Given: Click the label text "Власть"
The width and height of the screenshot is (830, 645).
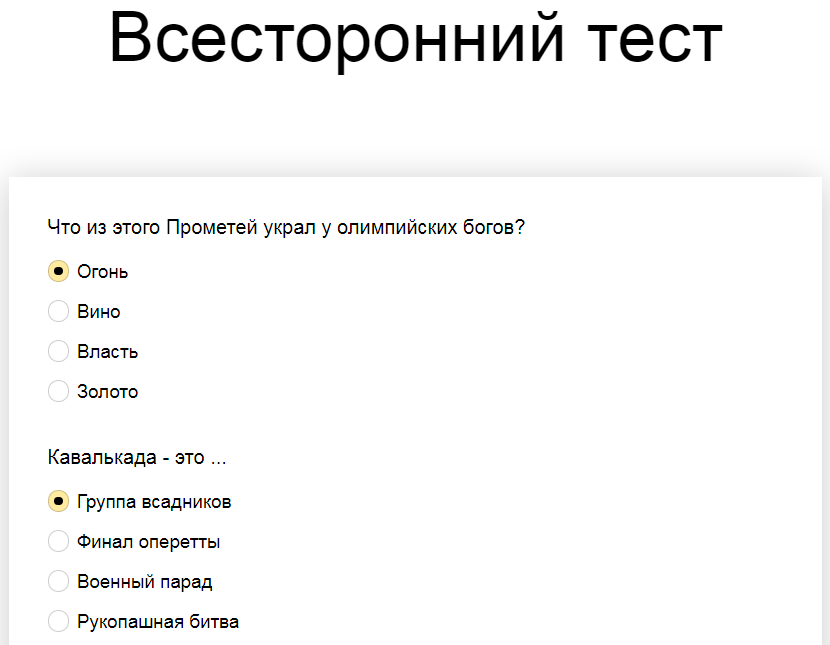Looking at the screenshot, I should (x=107, y=350).
